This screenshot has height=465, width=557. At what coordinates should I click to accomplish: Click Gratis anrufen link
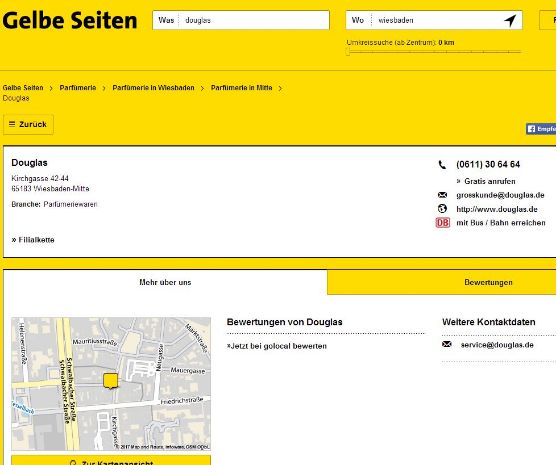(x=486, y=181)
